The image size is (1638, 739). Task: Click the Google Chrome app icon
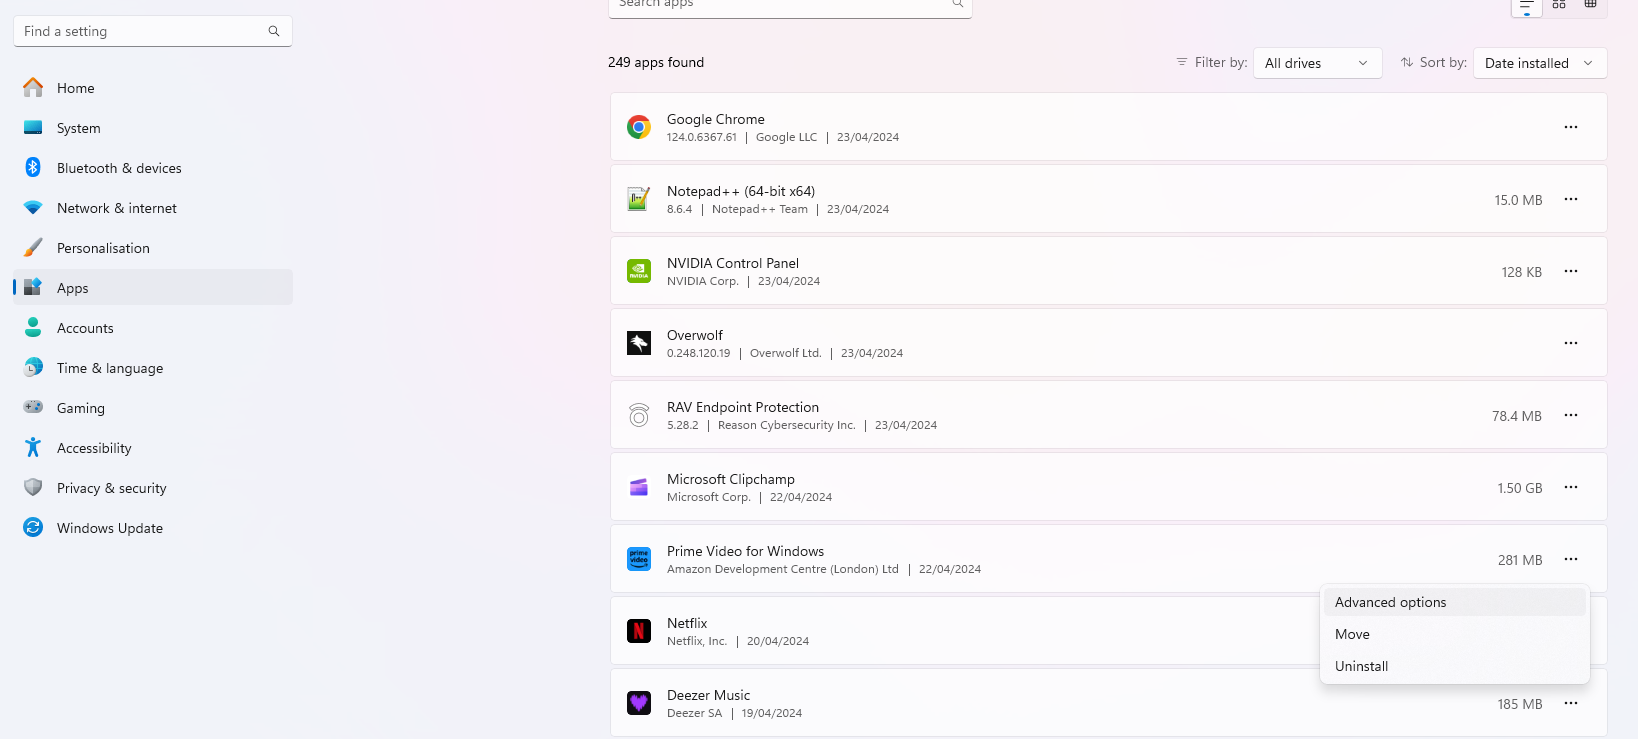pos(639,127)
